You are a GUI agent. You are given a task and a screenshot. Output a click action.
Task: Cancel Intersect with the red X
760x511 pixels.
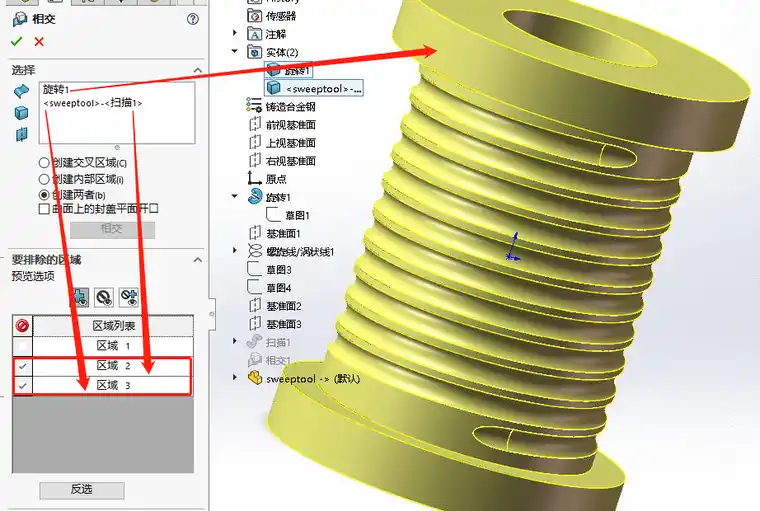click(39, 42)
